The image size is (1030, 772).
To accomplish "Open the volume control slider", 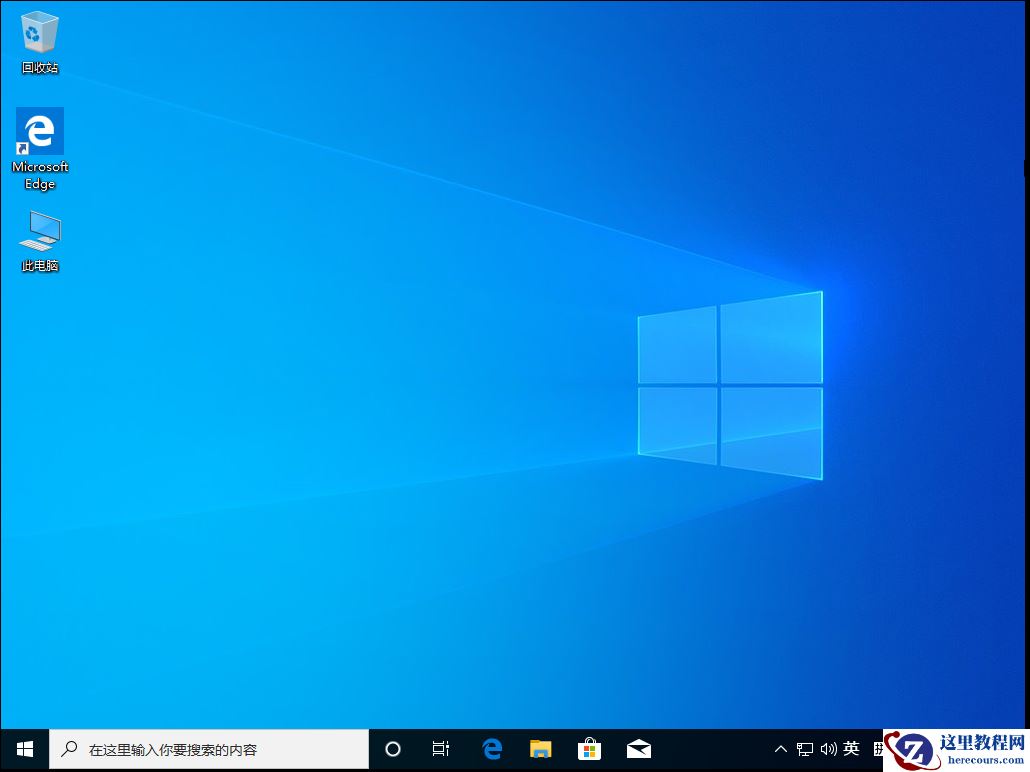I will click(829, 748).
